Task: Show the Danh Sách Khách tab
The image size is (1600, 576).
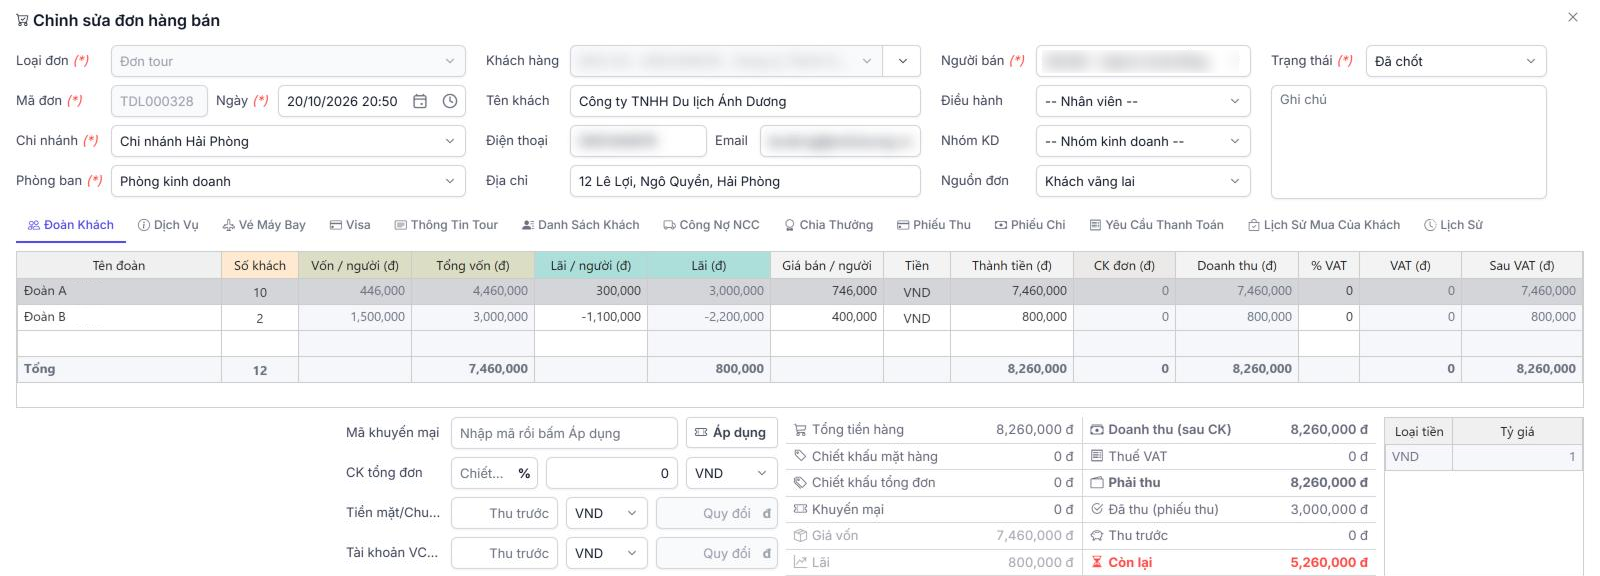Action: [580, 225]
